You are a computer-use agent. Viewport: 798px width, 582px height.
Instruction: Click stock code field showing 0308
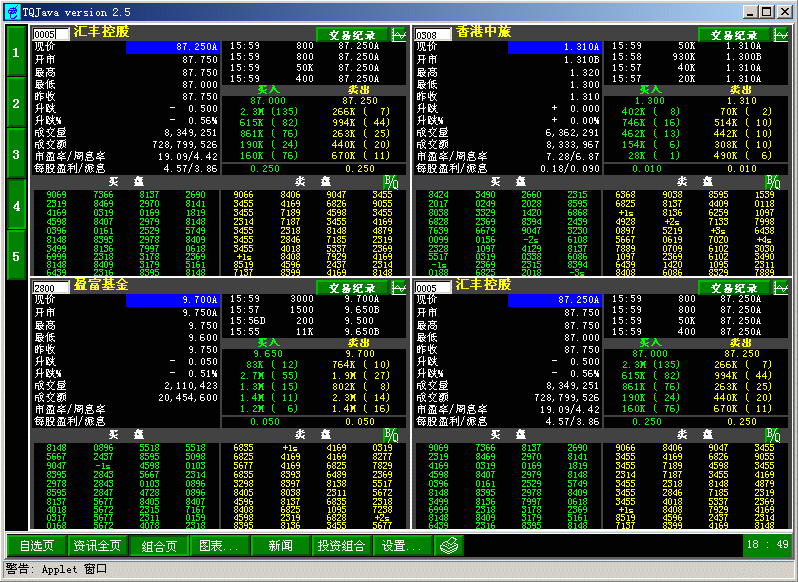433,35
